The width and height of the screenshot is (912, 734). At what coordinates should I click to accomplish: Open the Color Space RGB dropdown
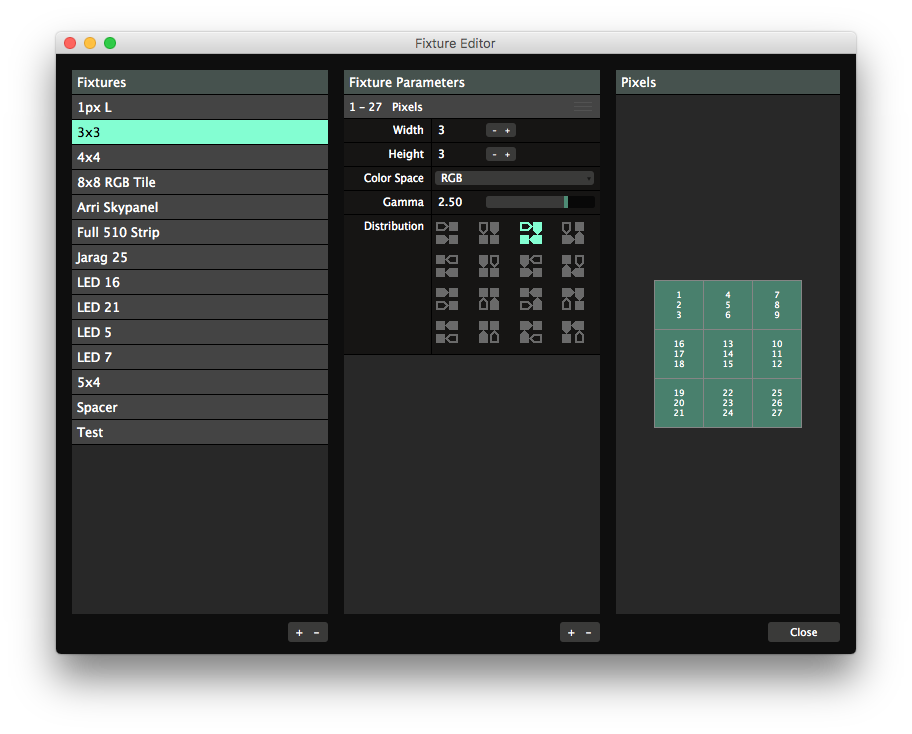tap(514, 178)
